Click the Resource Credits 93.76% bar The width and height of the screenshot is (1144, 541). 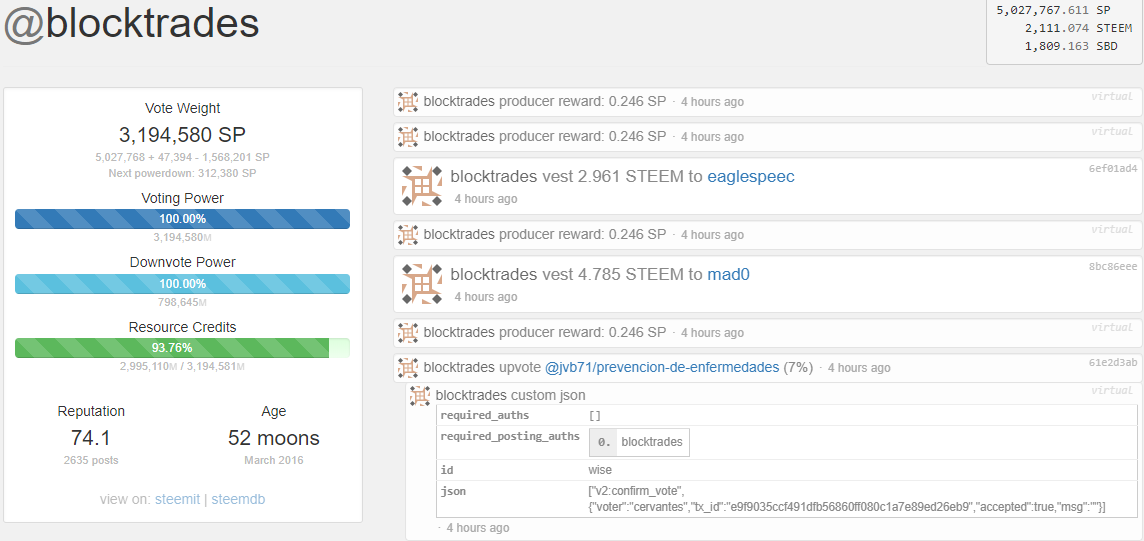coord(182,348)
